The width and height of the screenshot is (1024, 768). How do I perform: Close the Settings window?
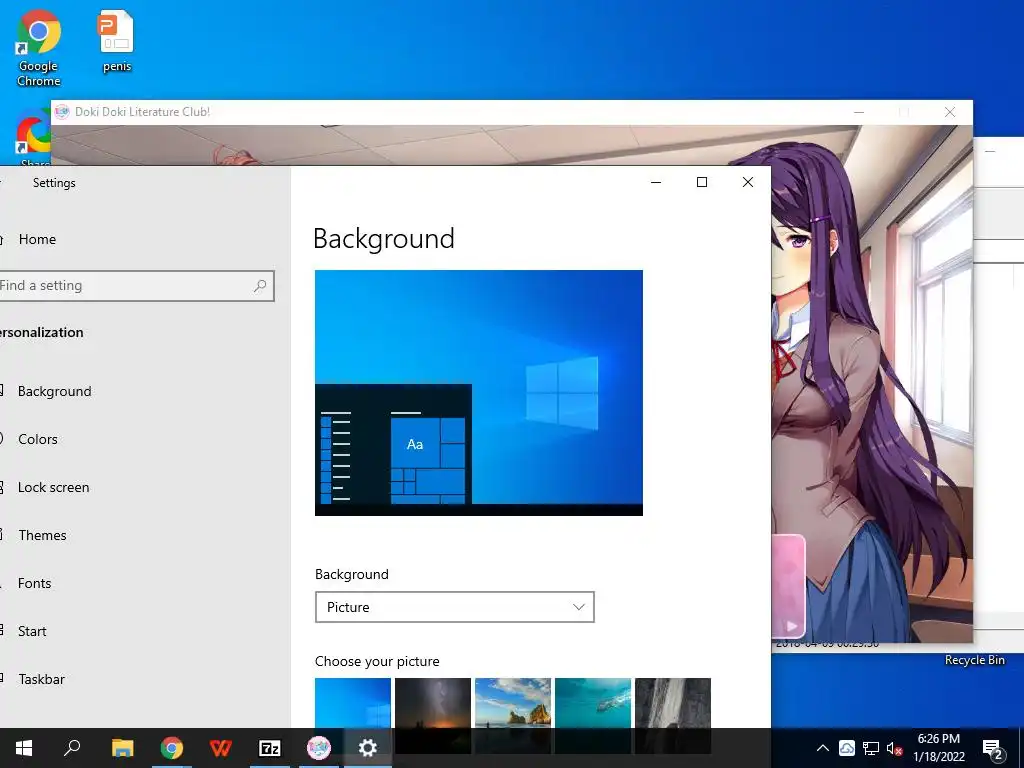click(x=748, y=182)
